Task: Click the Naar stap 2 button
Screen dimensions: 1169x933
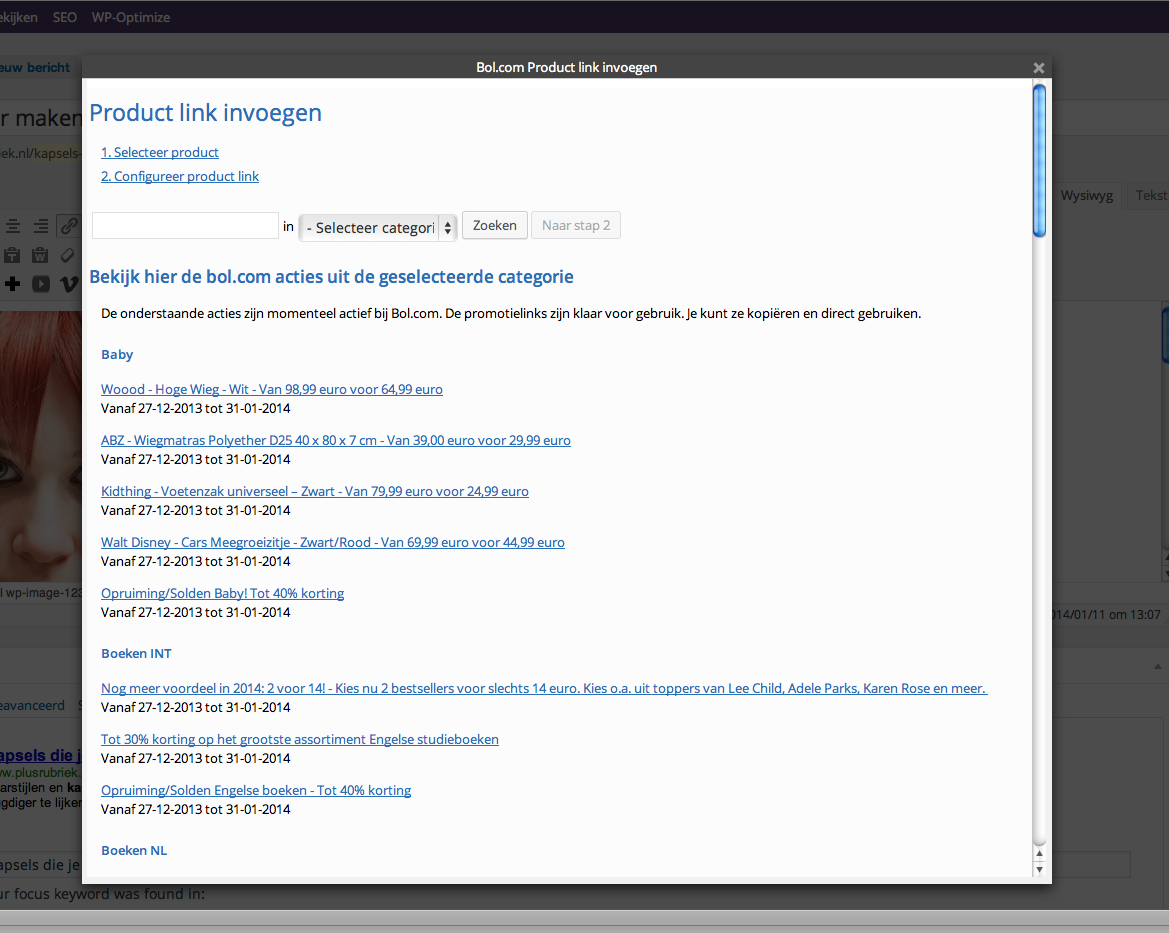Action: tap(576, 225)
